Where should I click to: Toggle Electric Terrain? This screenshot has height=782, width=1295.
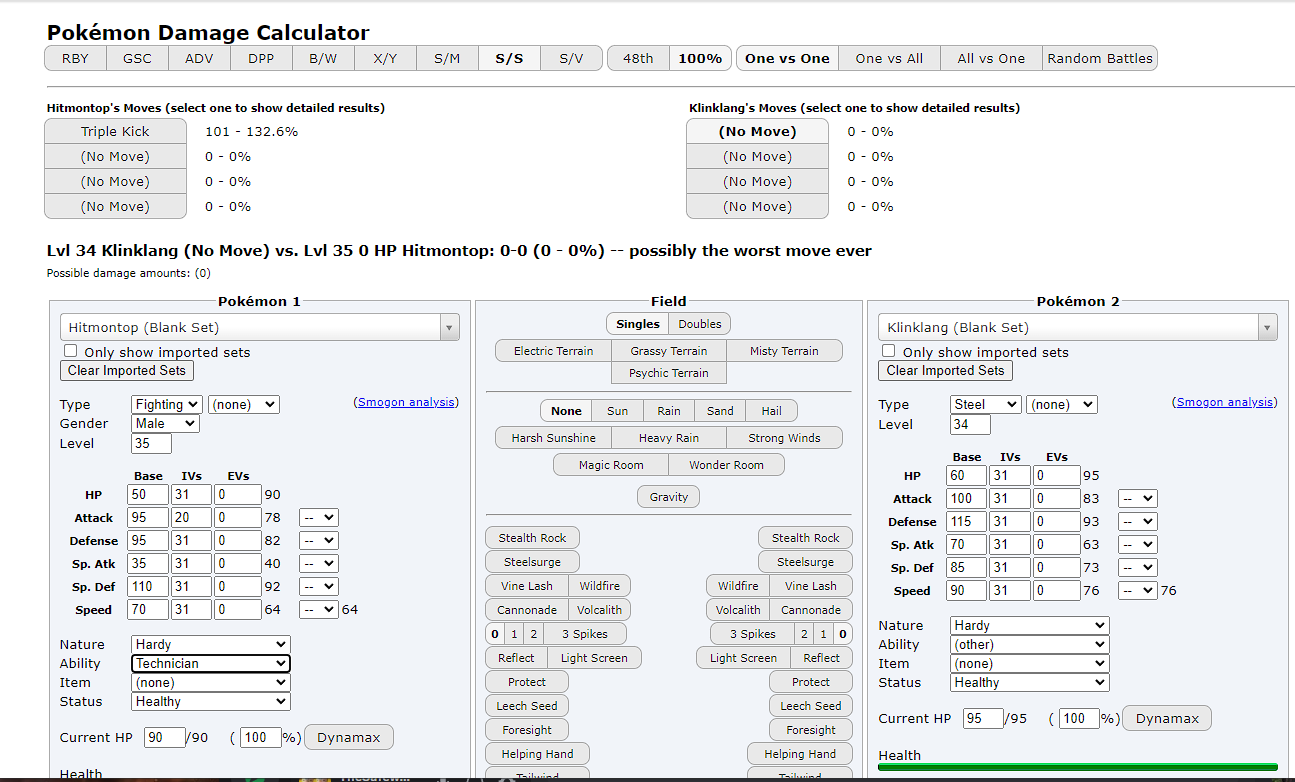coord(554,351)
